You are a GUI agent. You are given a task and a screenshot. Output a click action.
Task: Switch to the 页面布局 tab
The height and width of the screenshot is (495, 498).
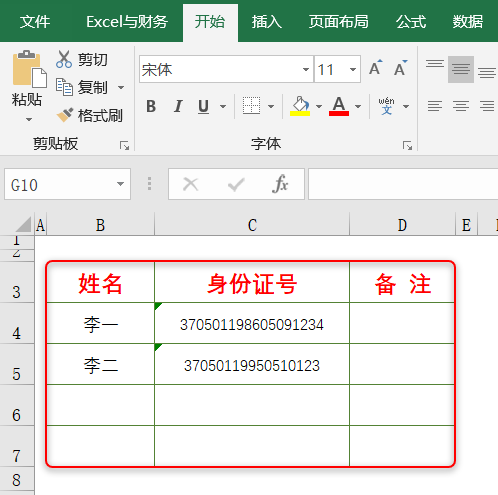click(338, 22)
